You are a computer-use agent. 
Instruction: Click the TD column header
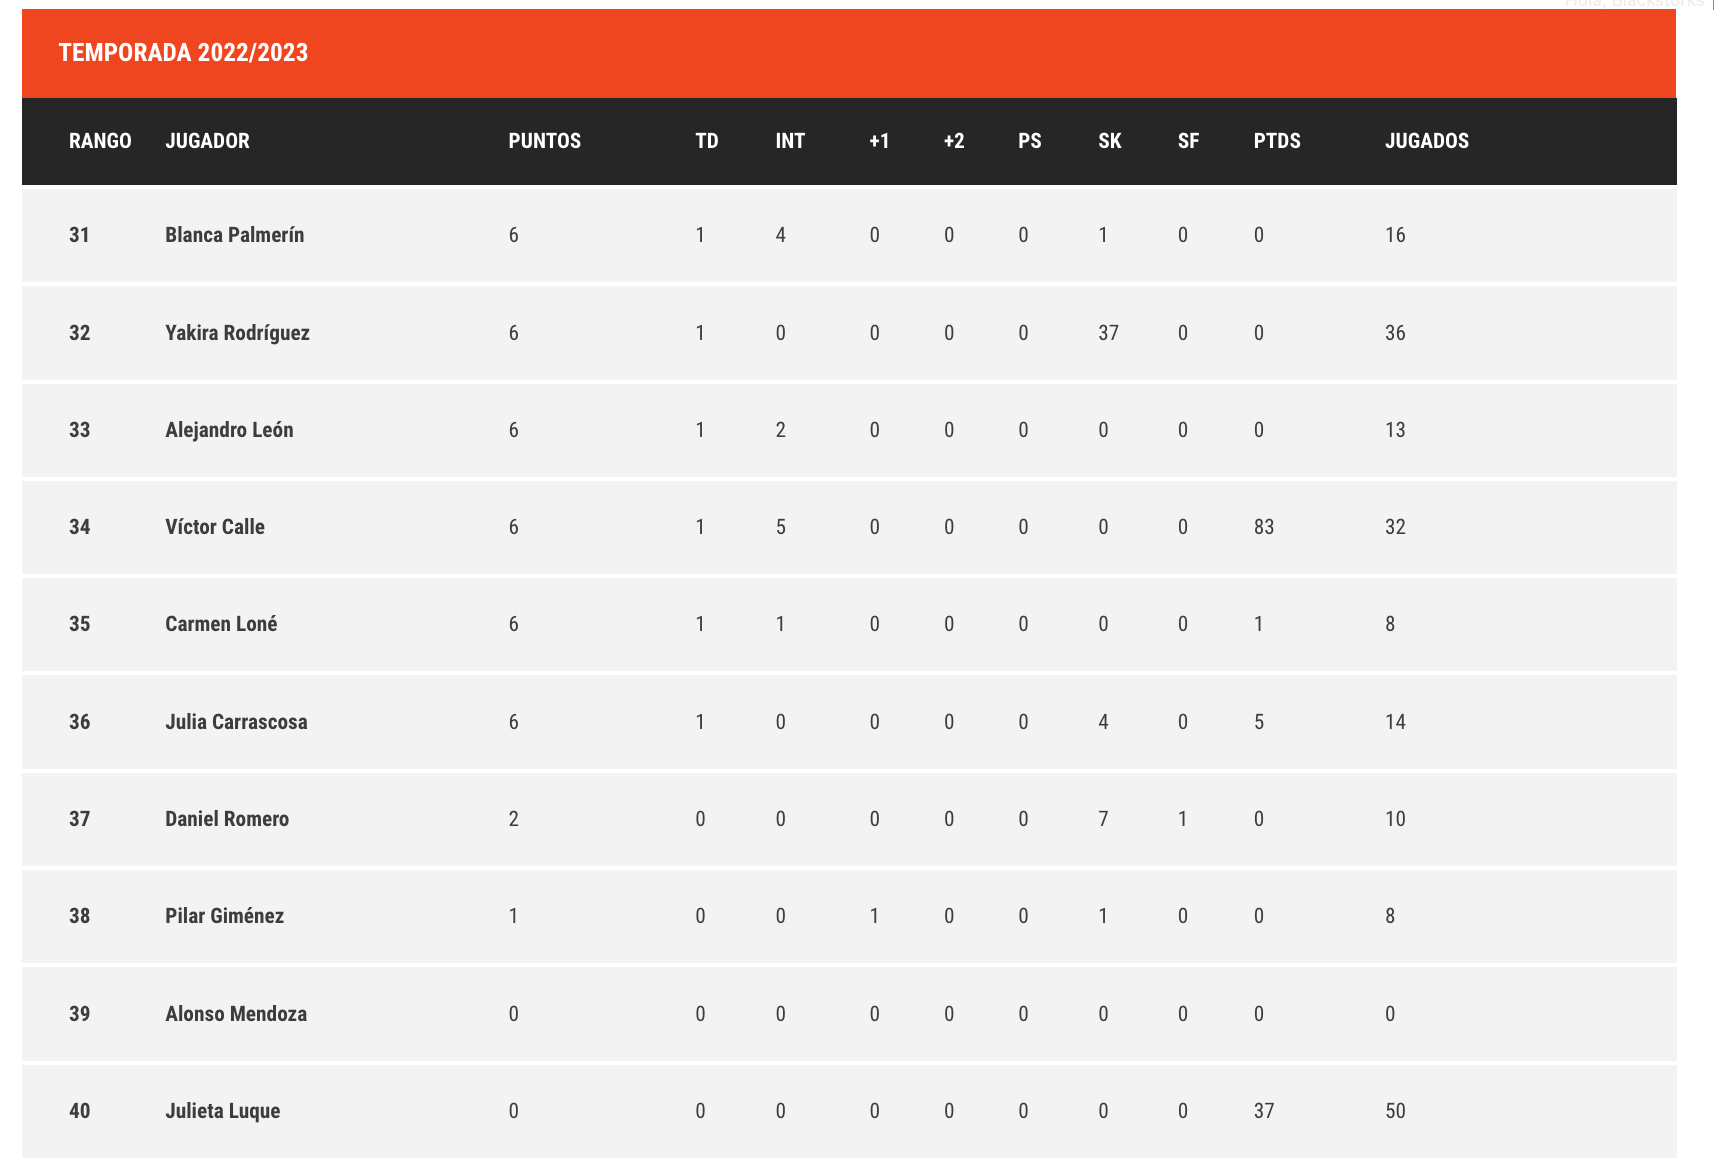tap(706, 141)
